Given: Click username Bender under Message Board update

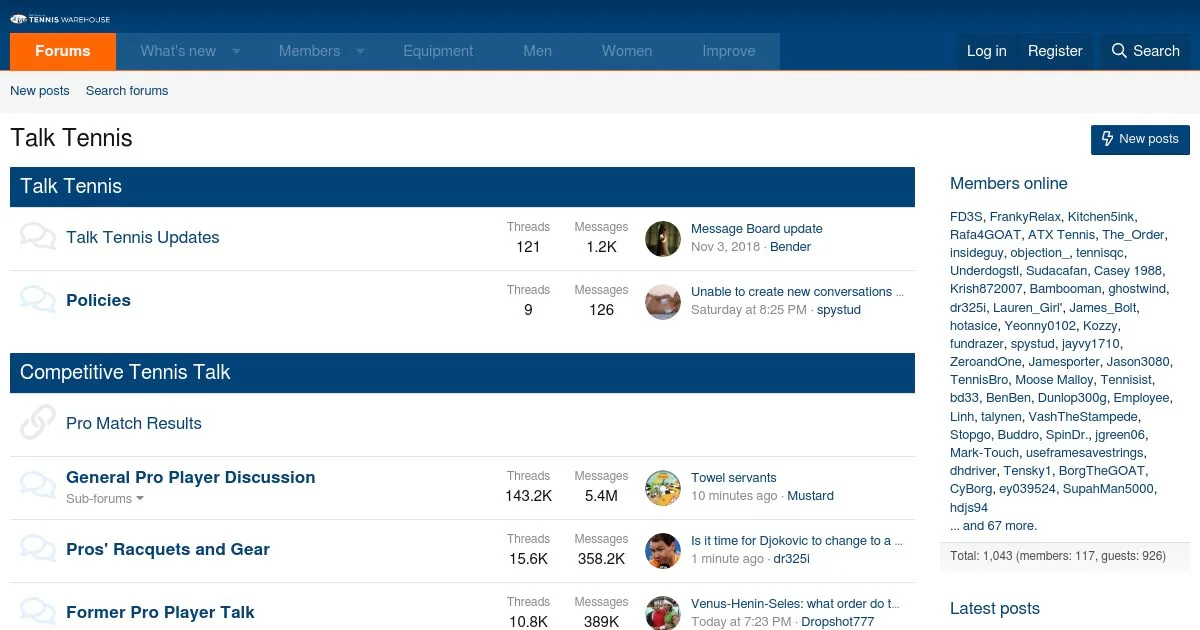Looking at the screenshot, I should 790,247.
